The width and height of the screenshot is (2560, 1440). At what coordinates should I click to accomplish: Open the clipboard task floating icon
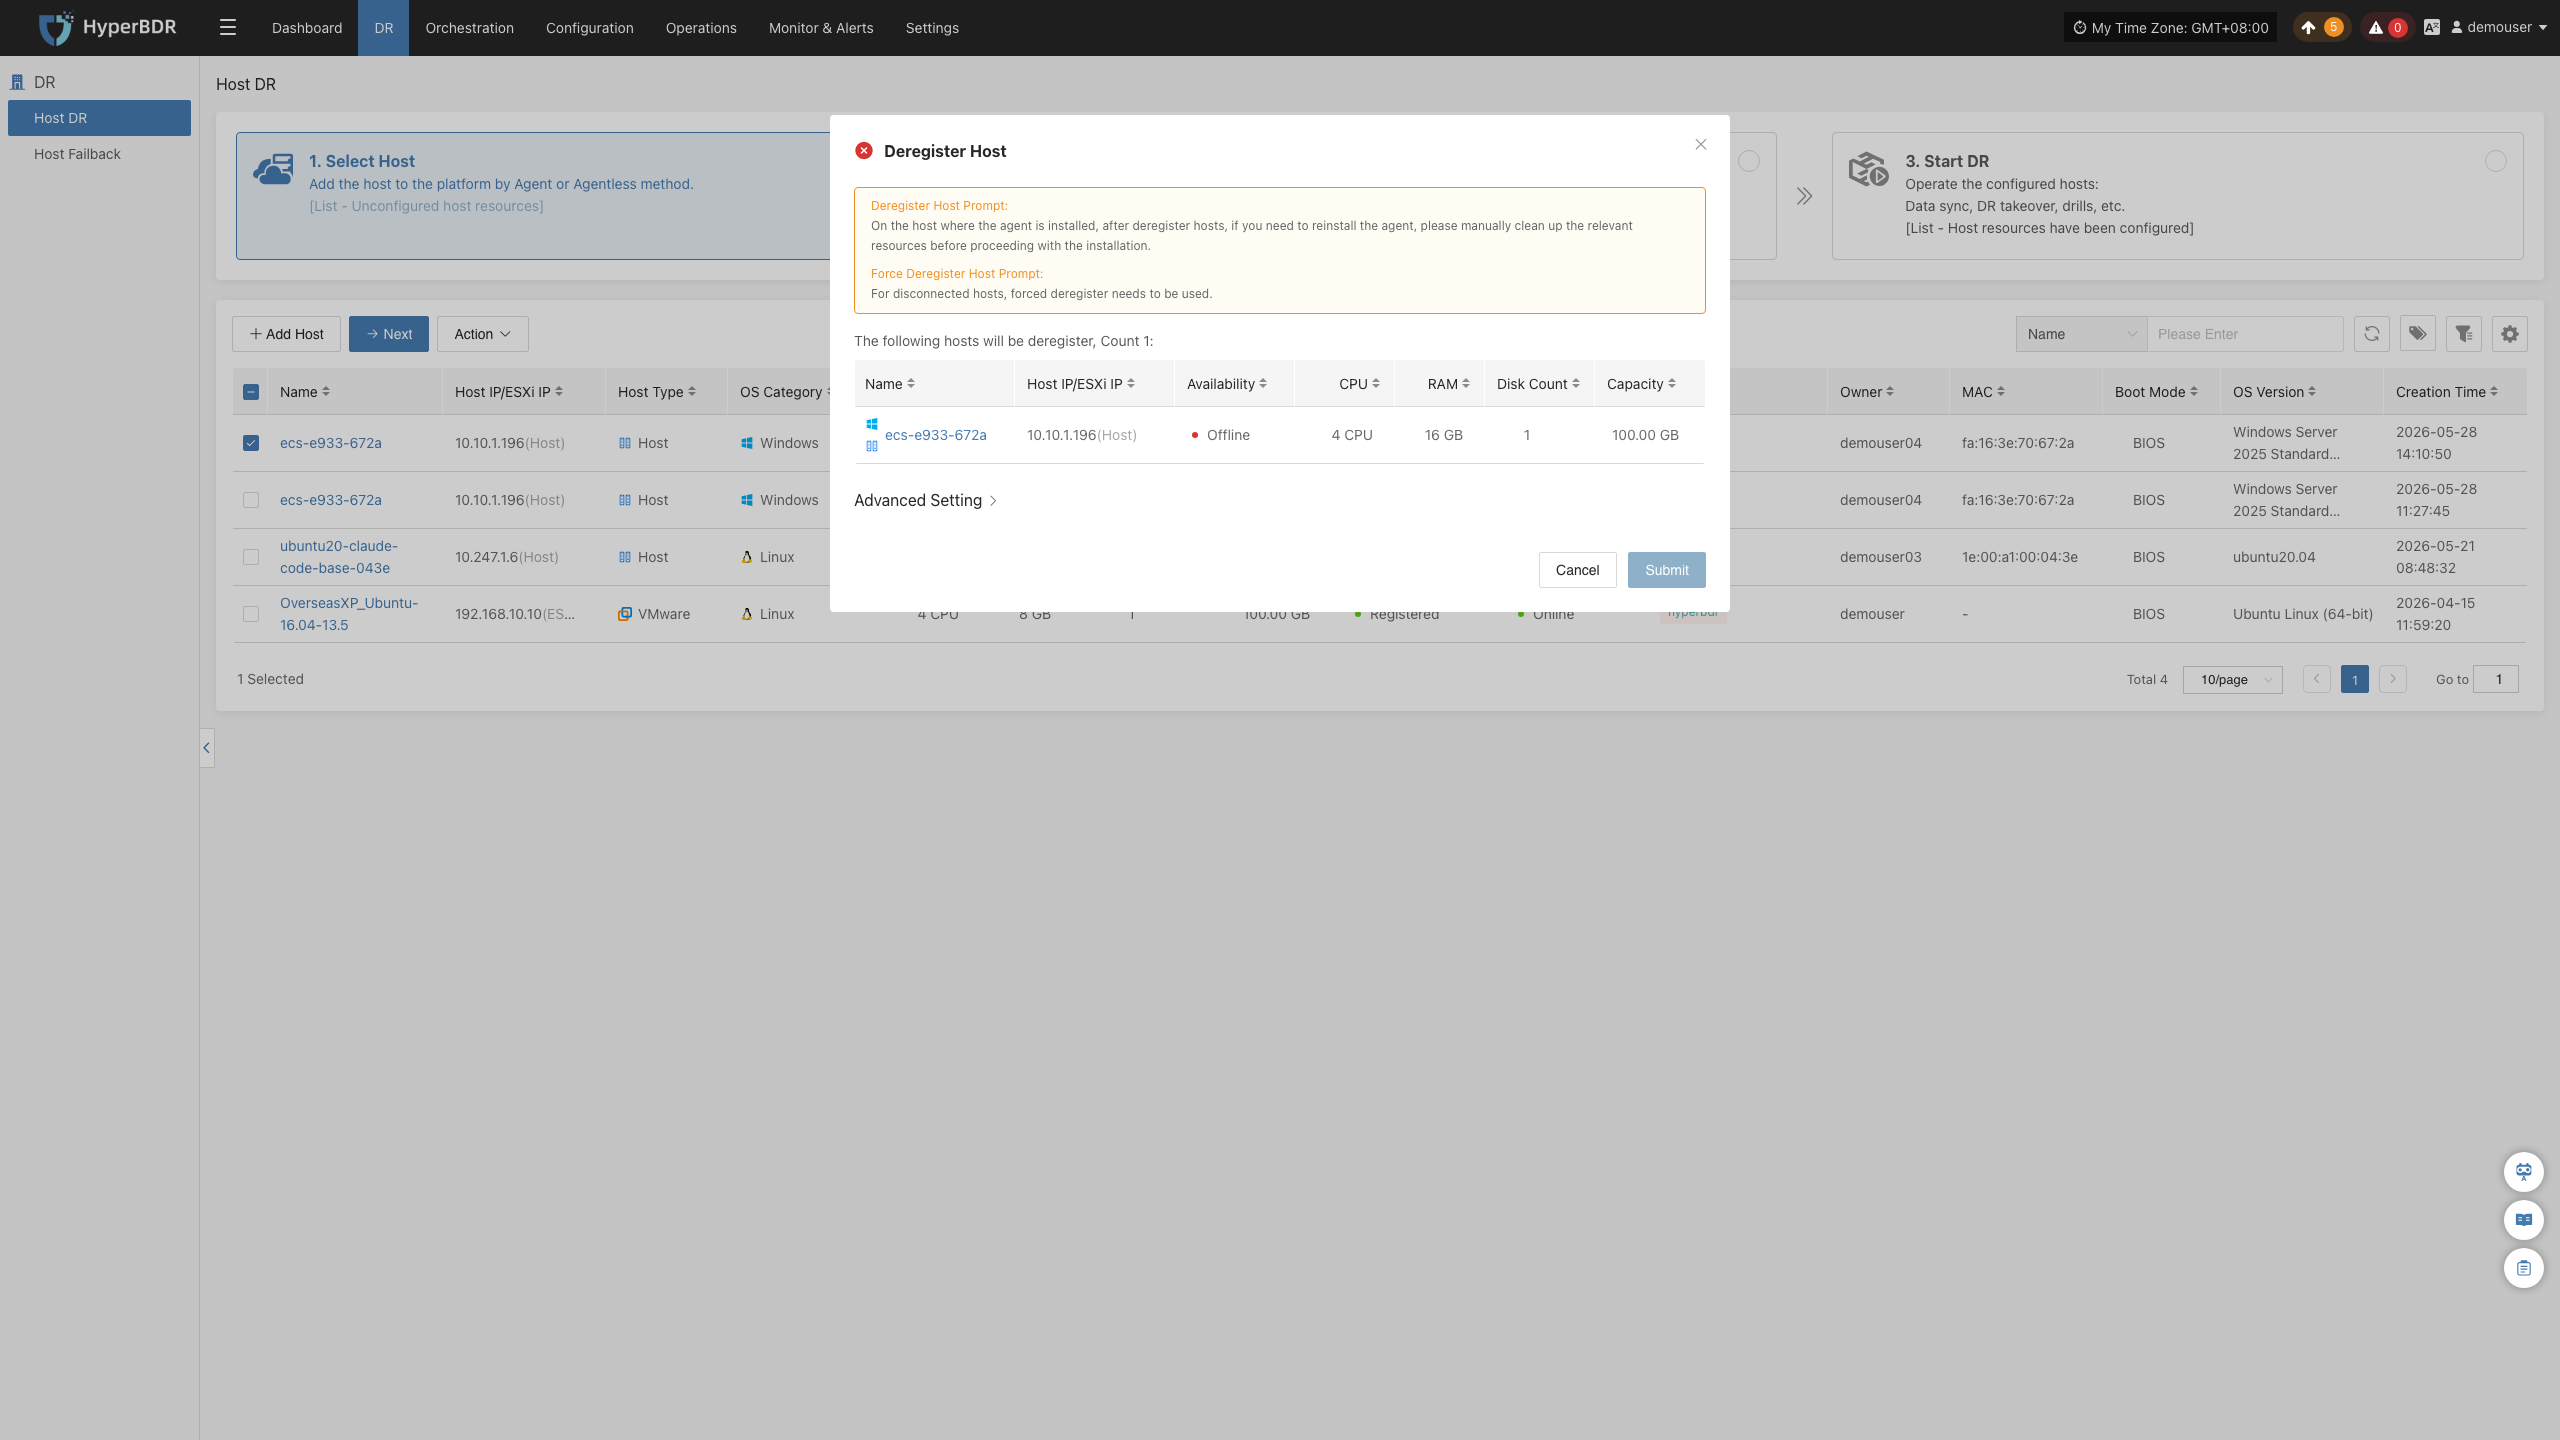2524,1268
